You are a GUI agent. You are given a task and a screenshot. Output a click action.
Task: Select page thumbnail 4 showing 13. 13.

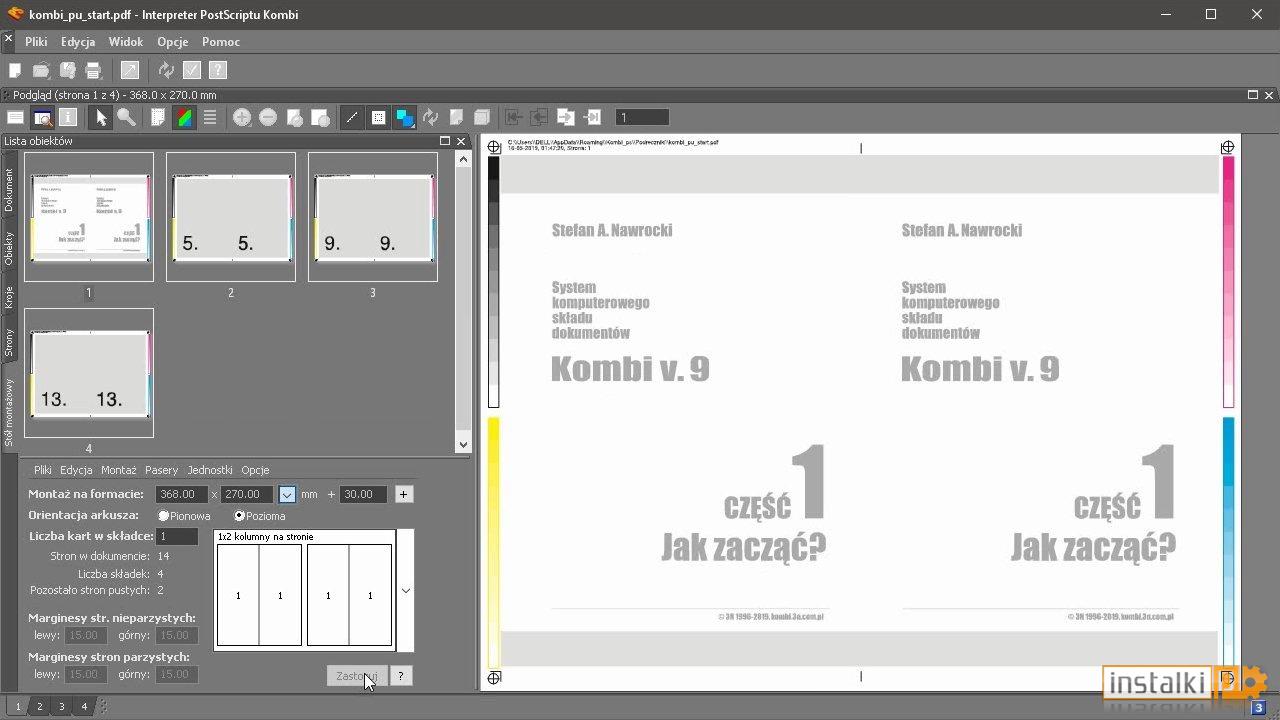pos(89,373)
